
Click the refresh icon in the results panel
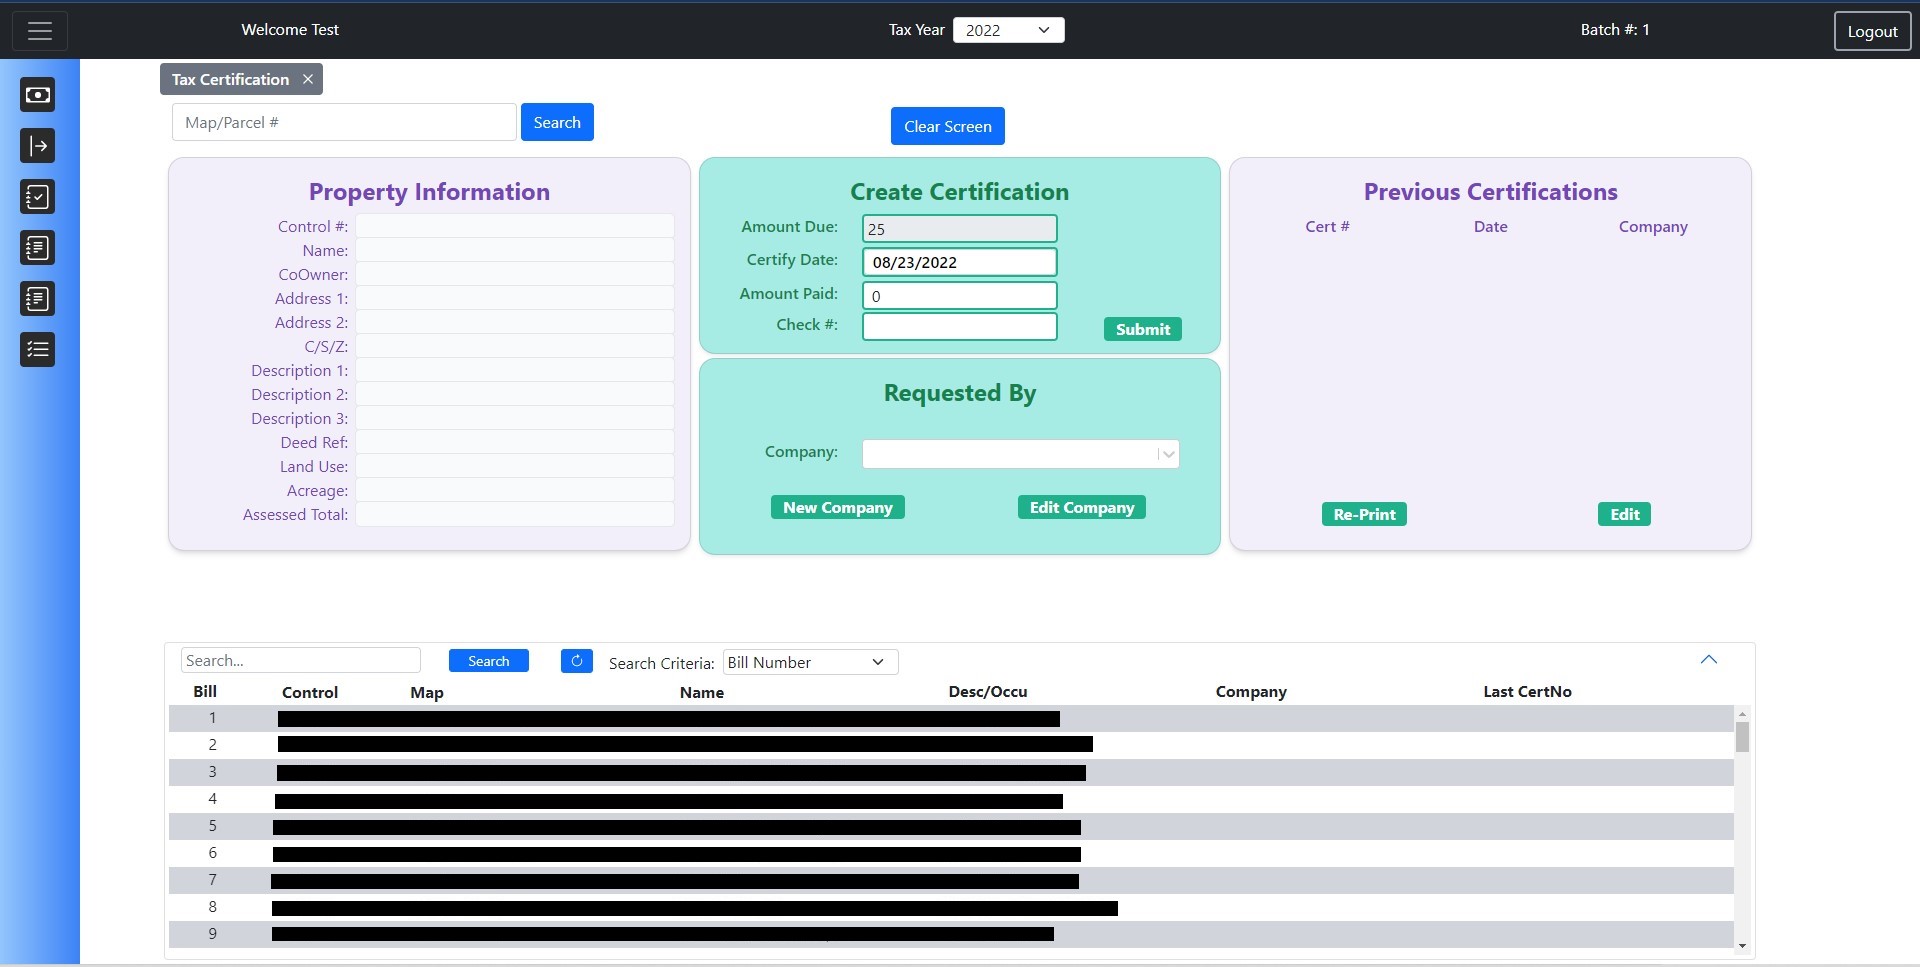pos(577,661)
